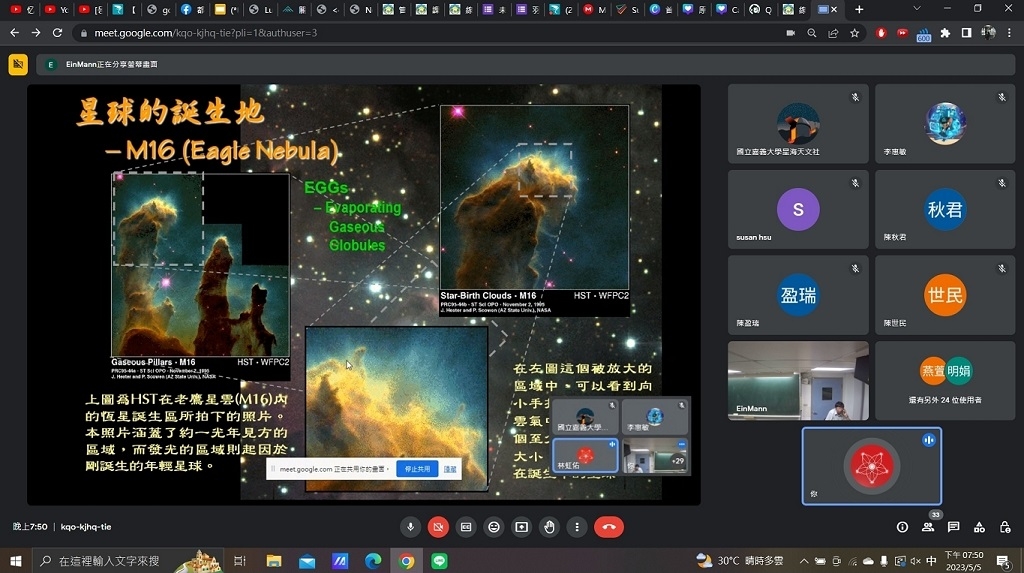This screenshot has height=573, width=1024.
Task: Click the red fast-forward extension icon
Action: tap(903, 33)
